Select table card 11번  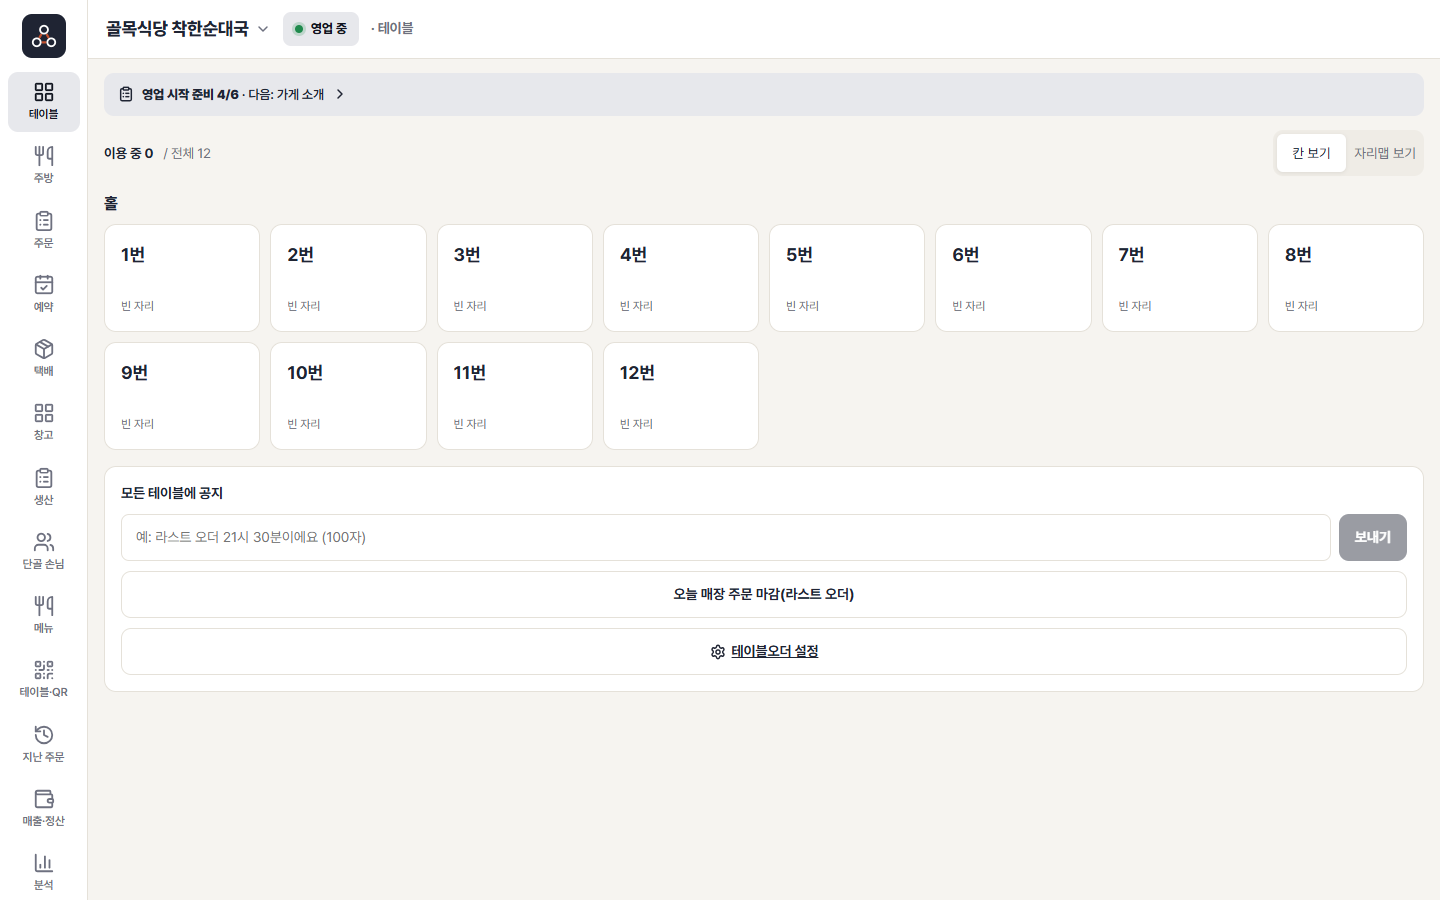[515, 396]
